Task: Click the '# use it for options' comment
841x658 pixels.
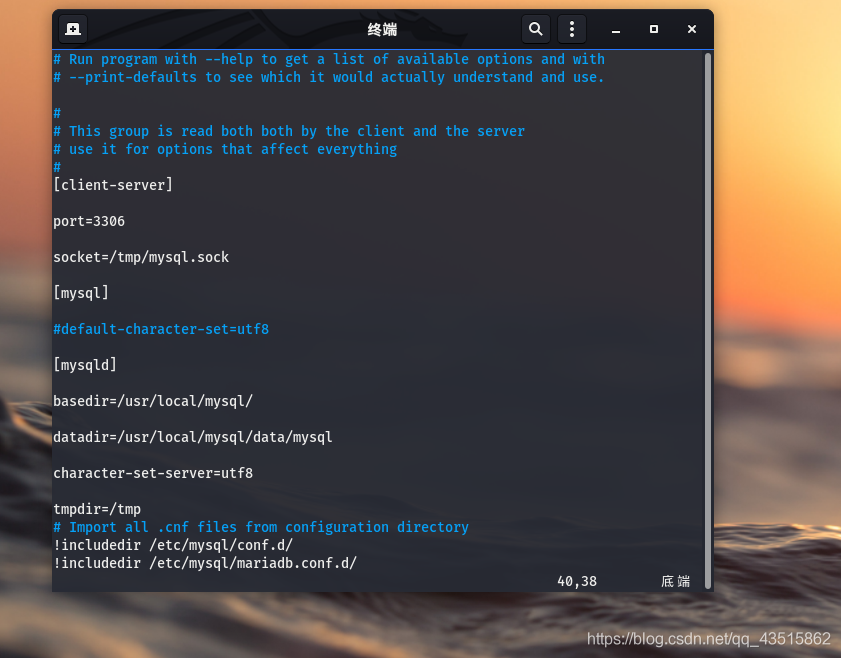Action: coord(225,149)
